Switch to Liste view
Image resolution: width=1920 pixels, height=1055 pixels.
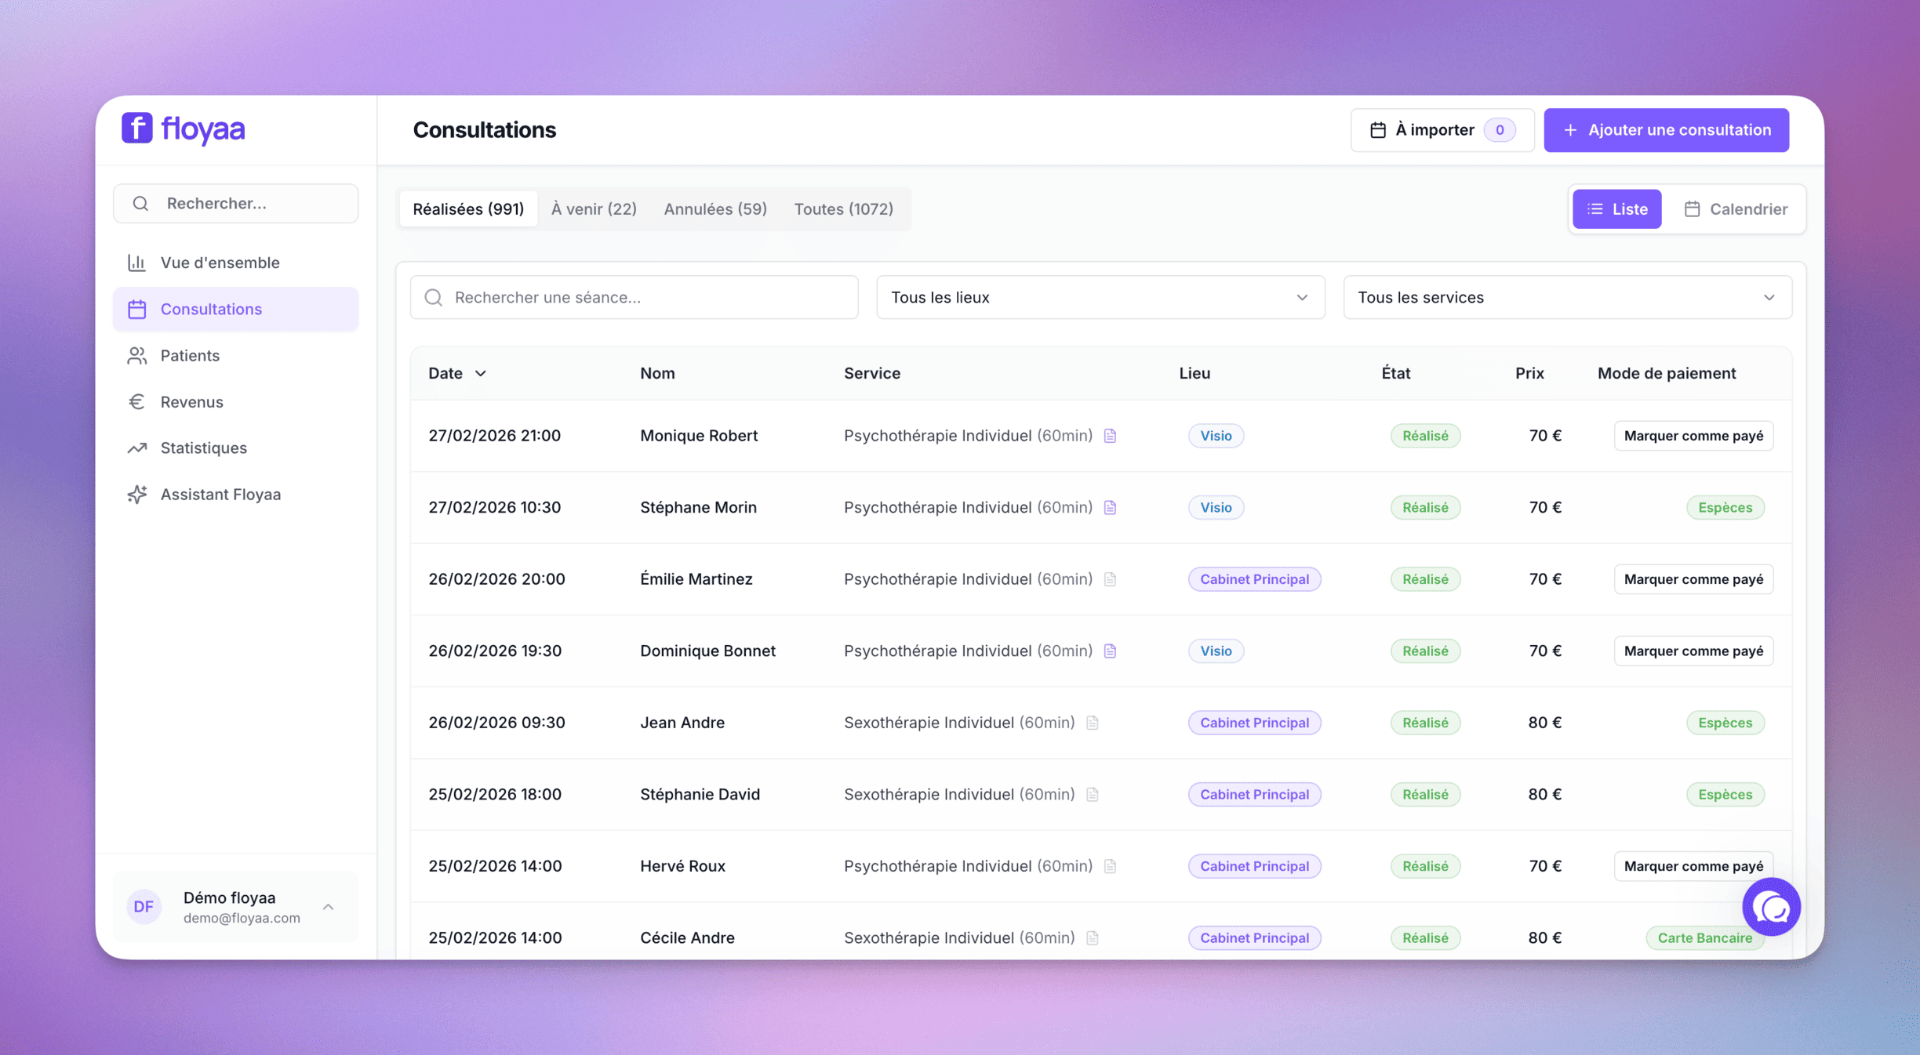(1616, 209)
